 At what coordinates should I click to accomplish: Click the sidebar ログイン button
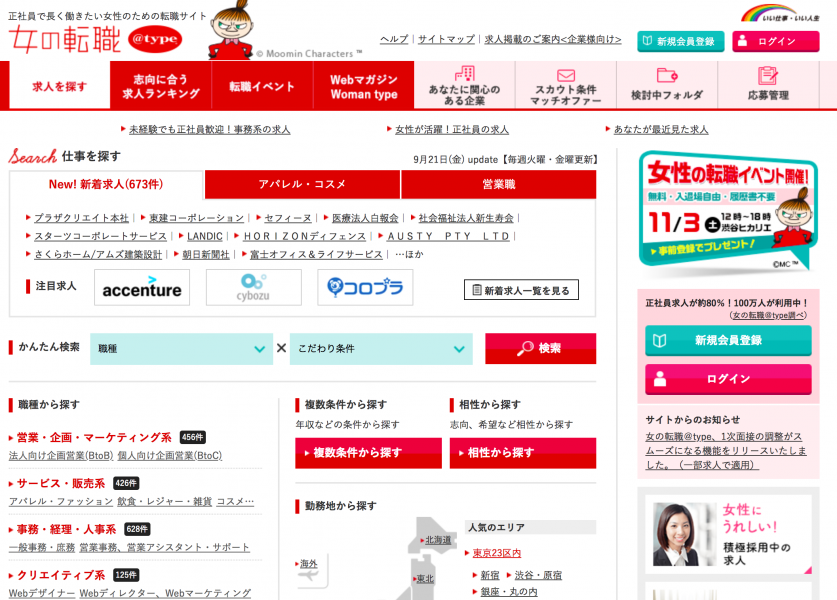(728, 379)
